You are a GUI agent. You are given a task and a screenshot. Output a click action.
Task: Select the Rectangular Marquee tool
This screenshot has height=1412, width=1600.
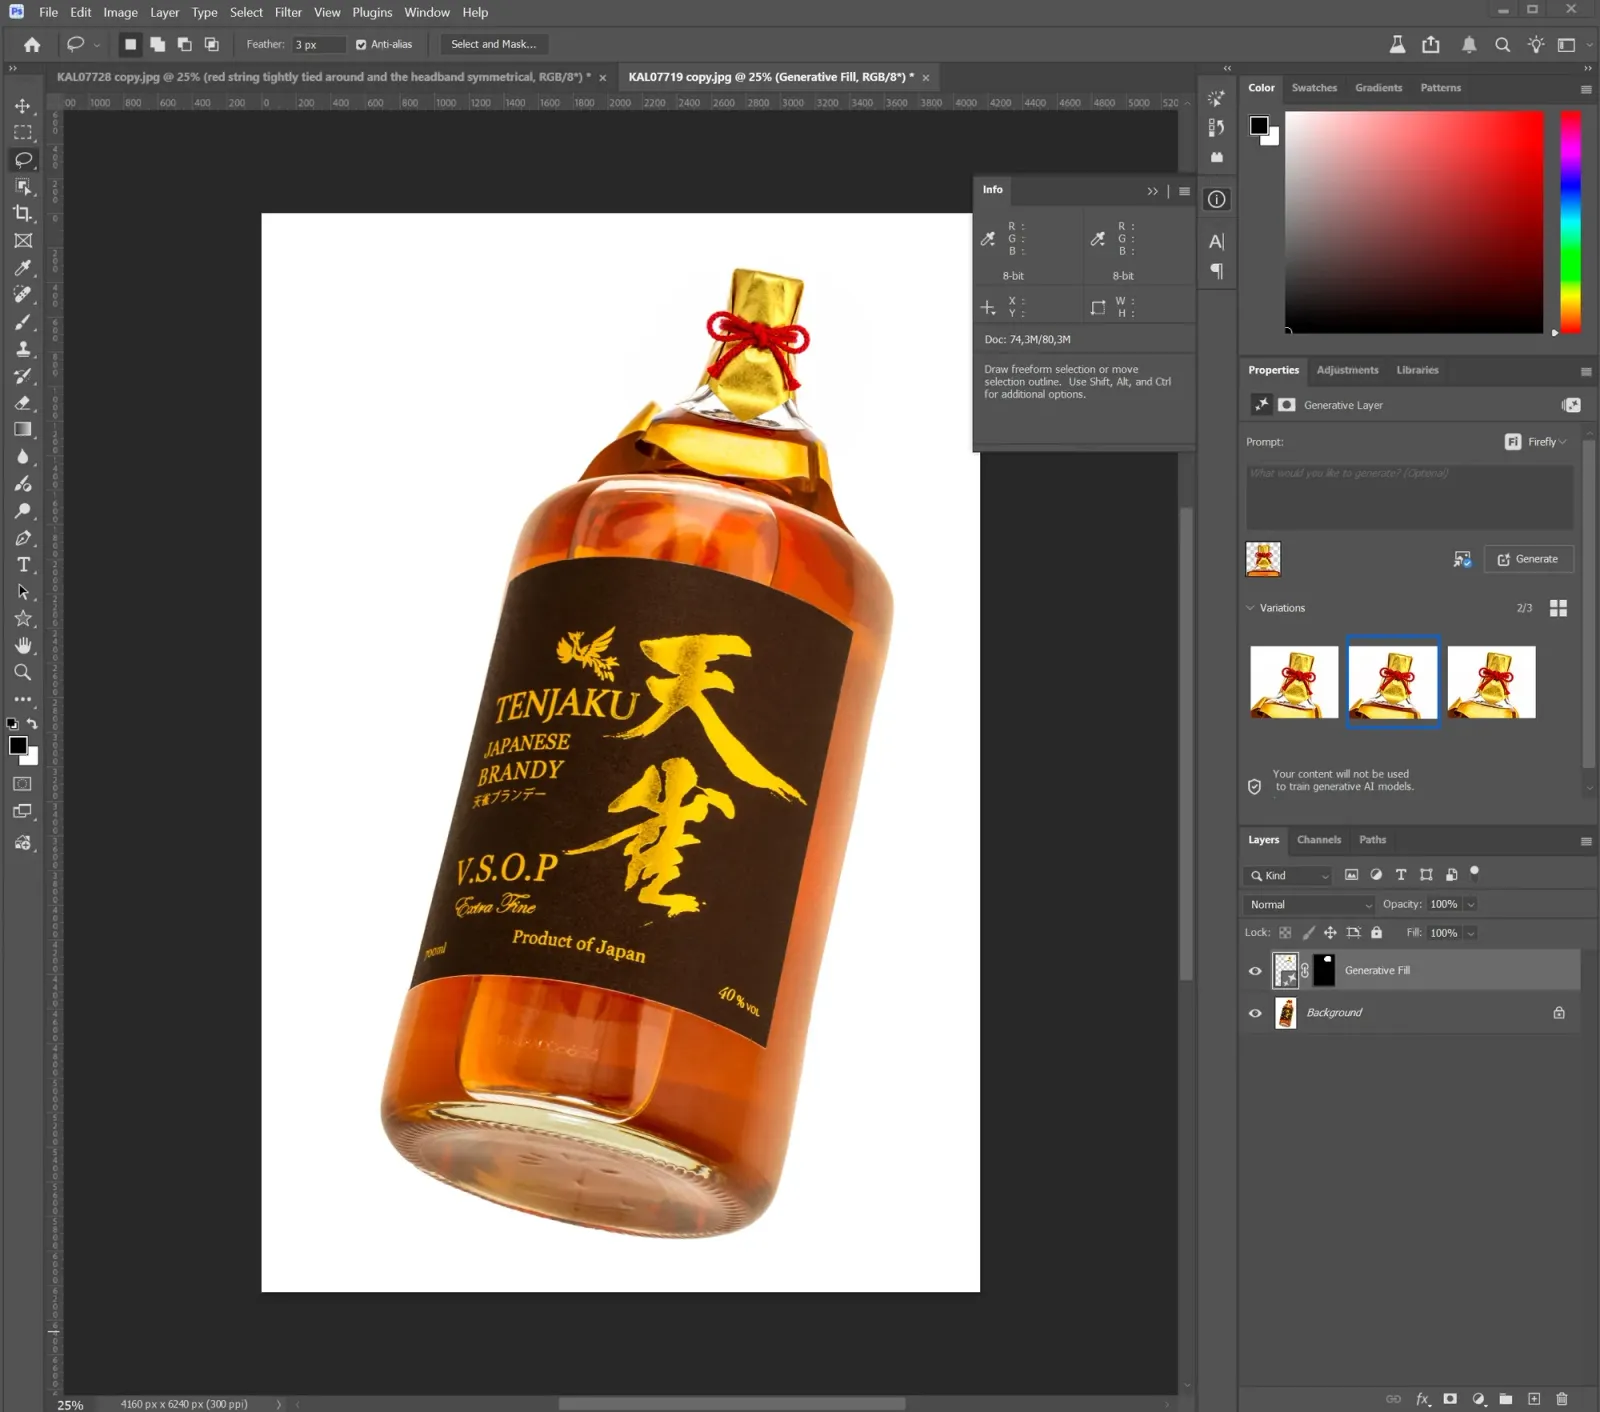click(22, 133)
